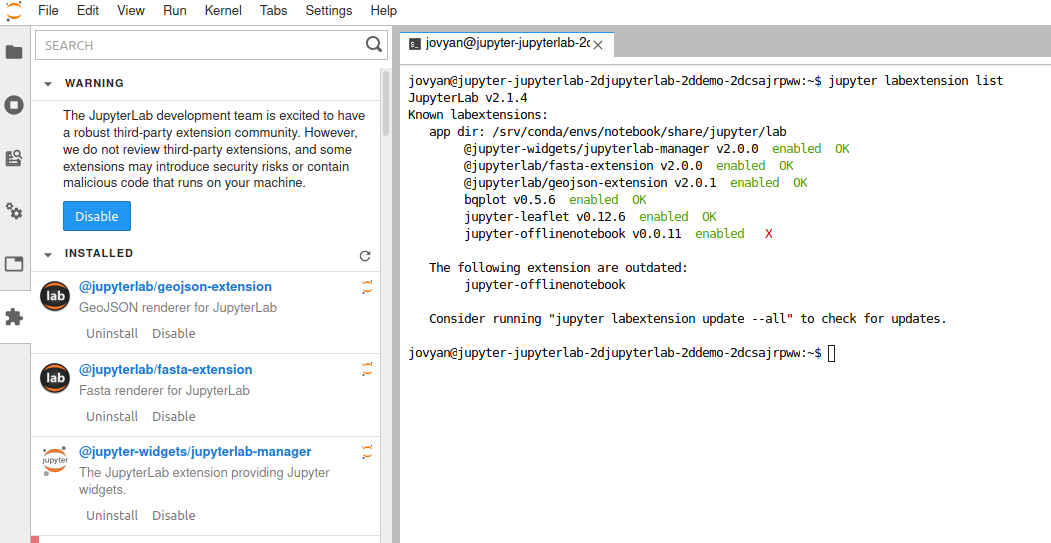Click the jupyterlab-manager Jupyter logo icon
This screenshot has width=1051, height=543.
click(55, 461)
